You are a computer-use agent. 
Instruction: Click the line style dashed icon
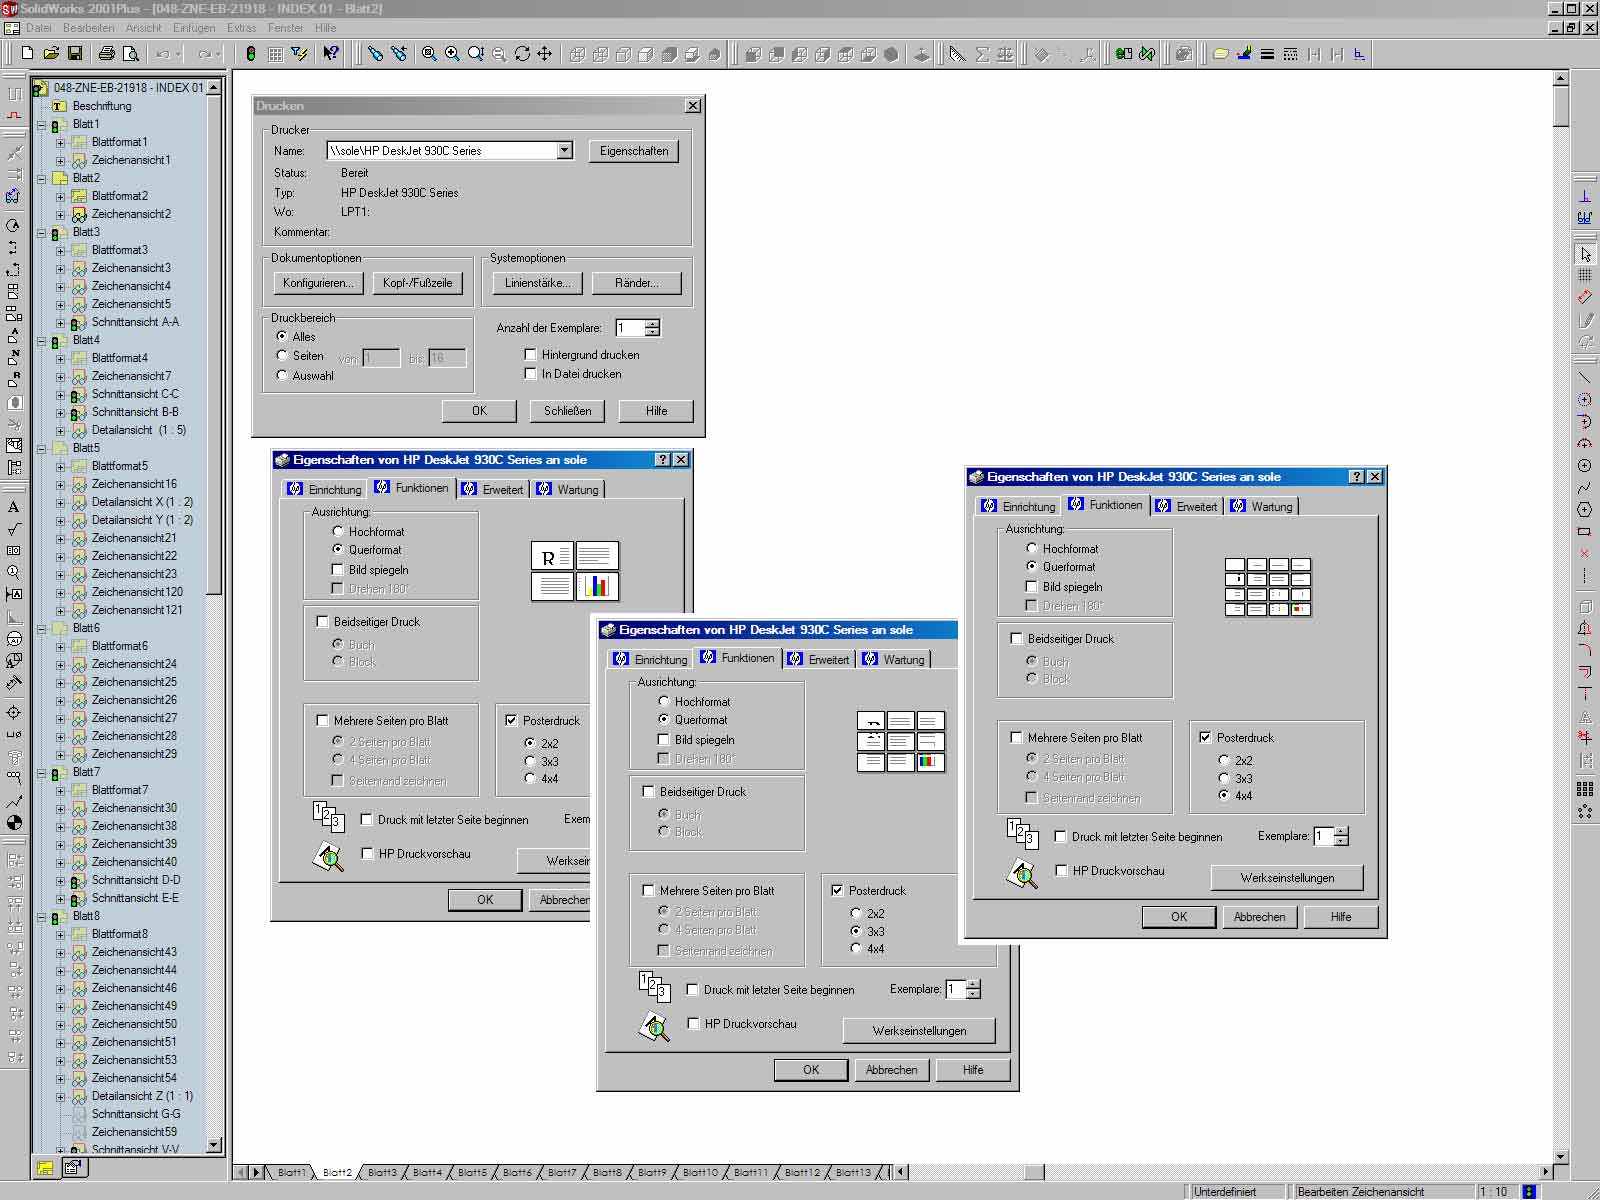click(x=1290, y=54)
